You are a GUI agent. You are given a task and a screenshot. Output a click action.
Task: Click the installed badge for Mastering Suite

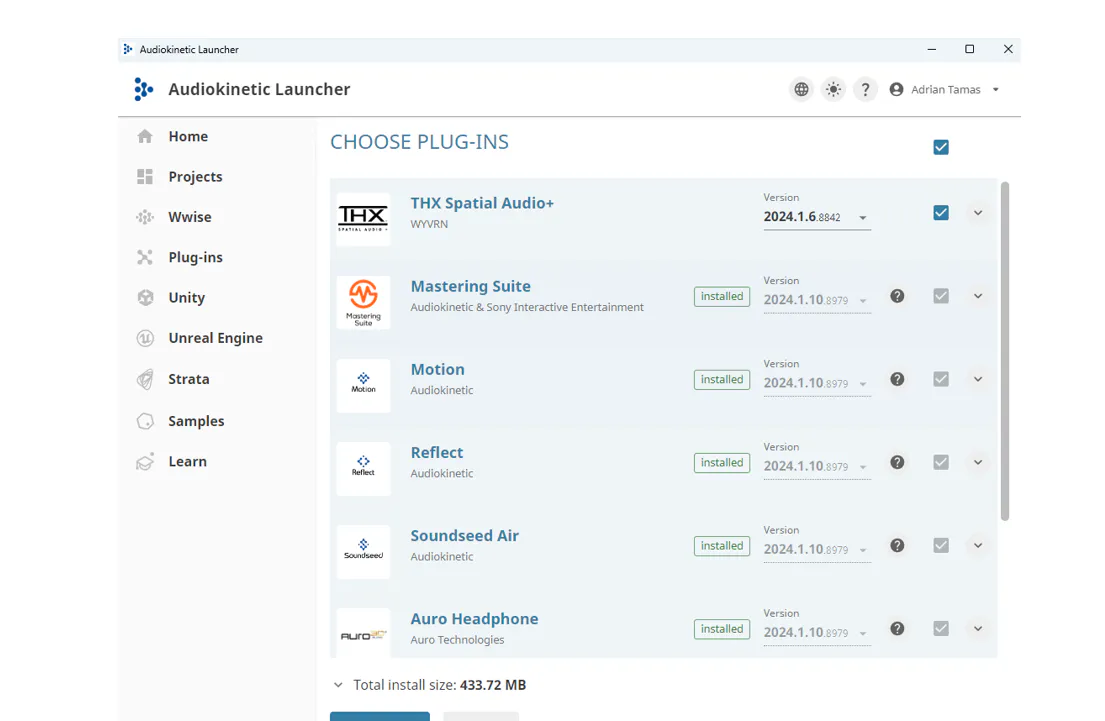[722, 296]
